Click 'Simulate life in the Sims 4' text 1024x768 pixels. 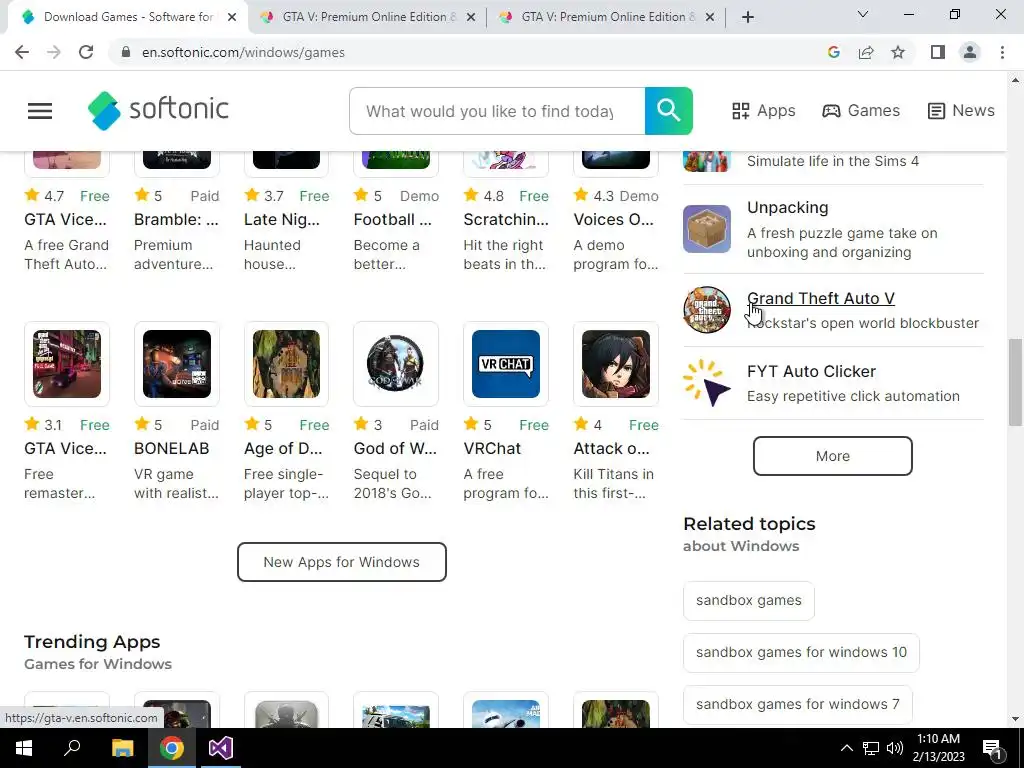(833, 161)
